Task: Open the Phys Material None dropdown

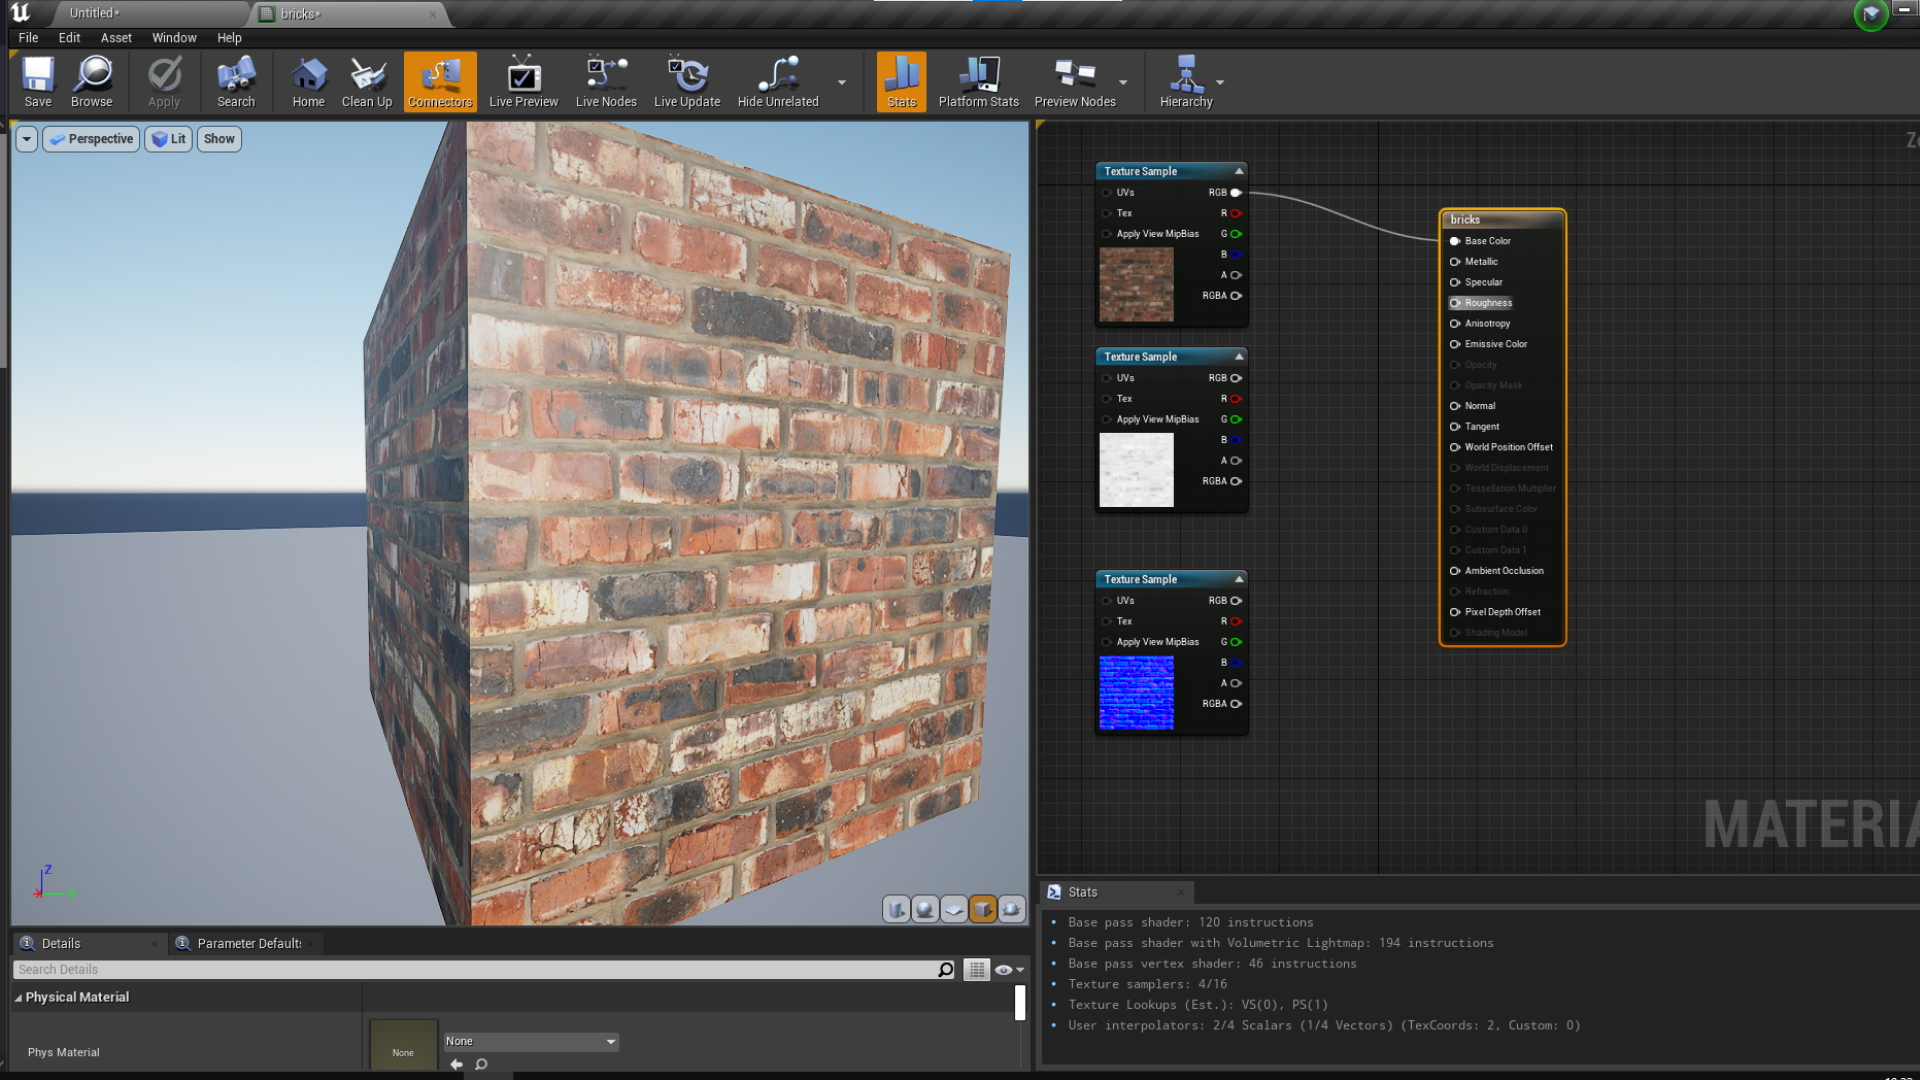Action: pos(531,1041)
